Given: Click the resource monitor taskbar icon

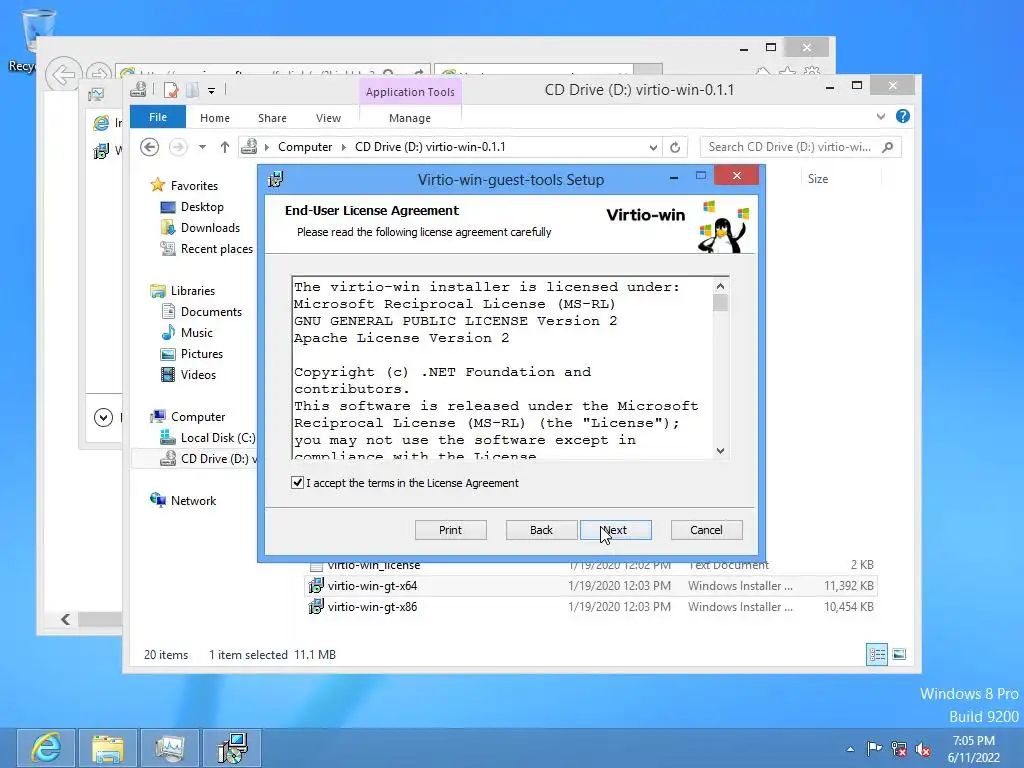Looking at the screenshot, I should 170,748.
